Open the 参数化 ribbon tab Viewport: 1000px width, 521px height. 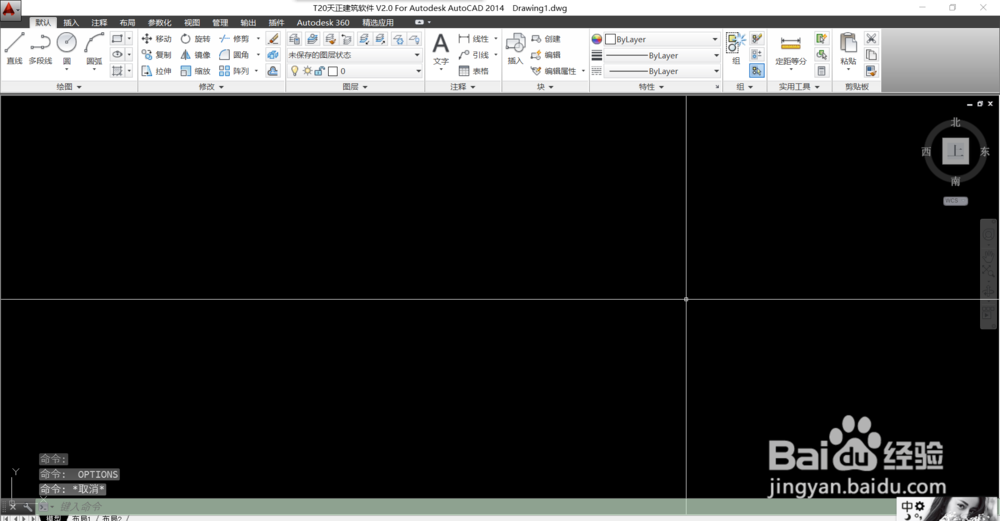coord(159,22)
